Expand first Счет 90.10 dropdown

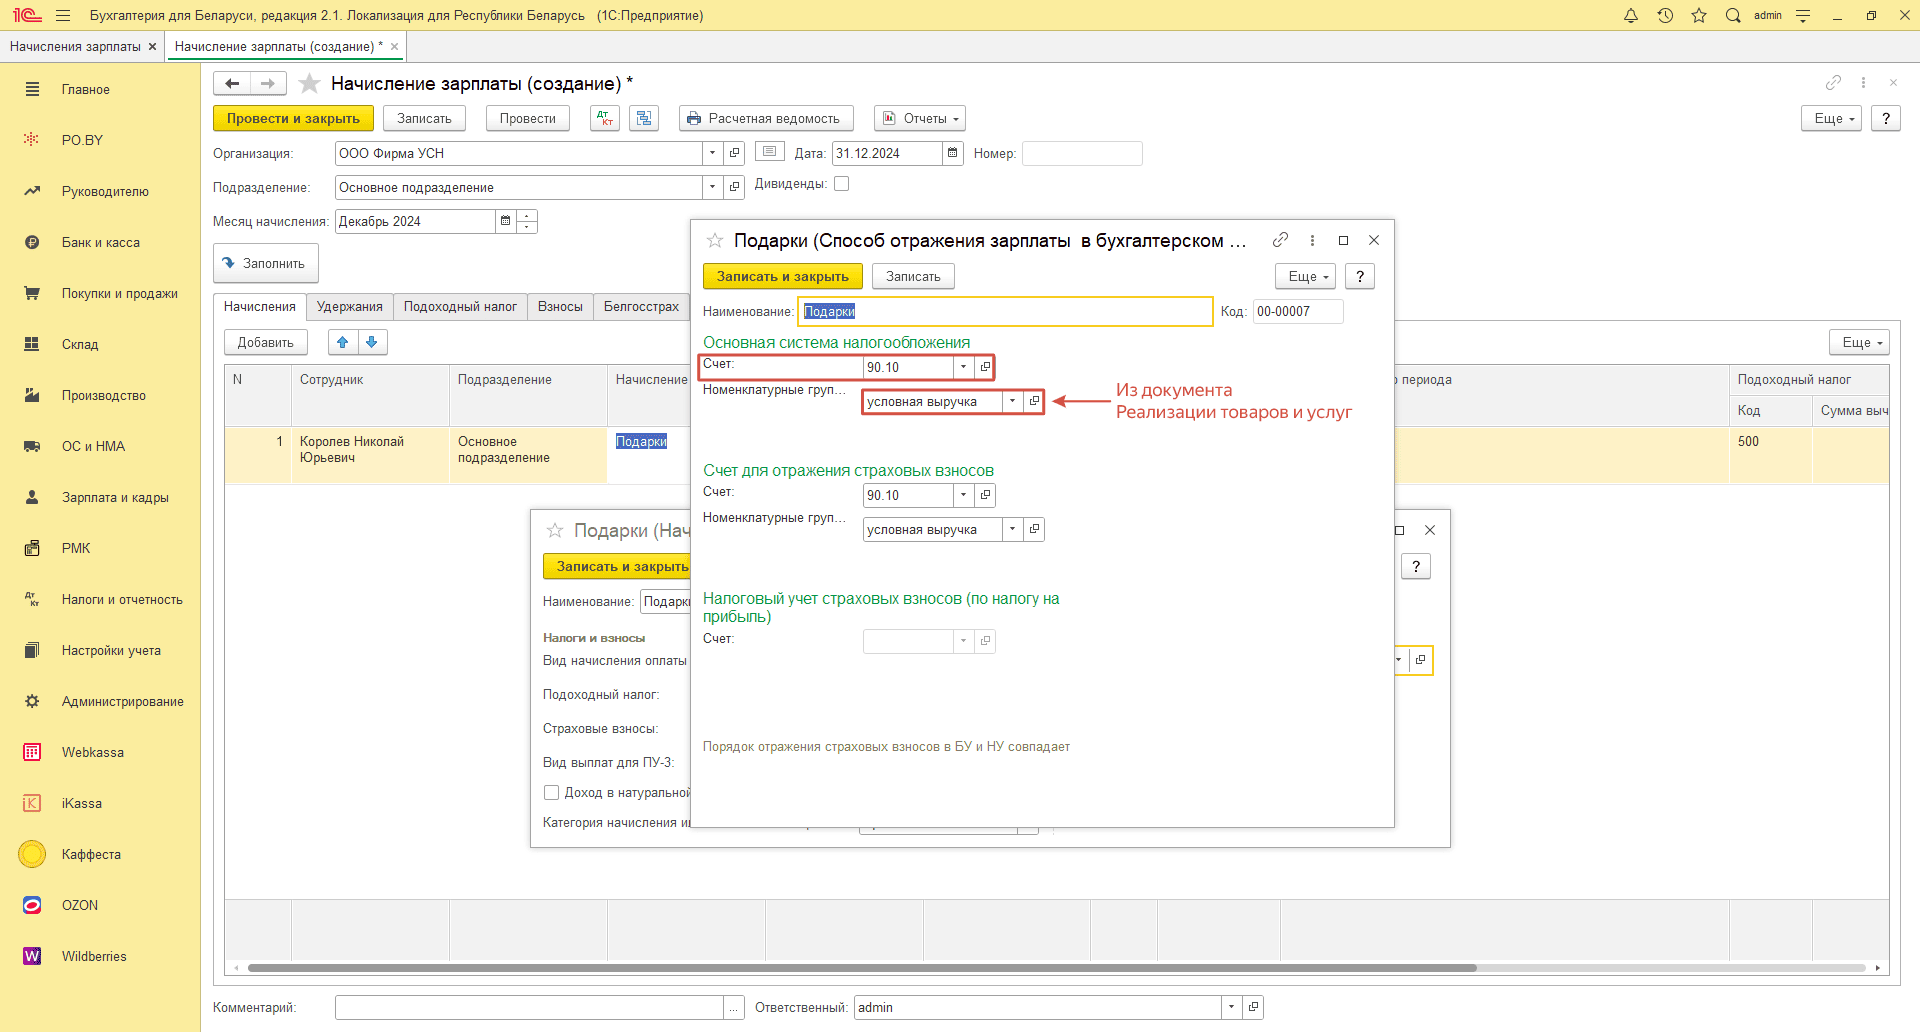tap(963, 367)
